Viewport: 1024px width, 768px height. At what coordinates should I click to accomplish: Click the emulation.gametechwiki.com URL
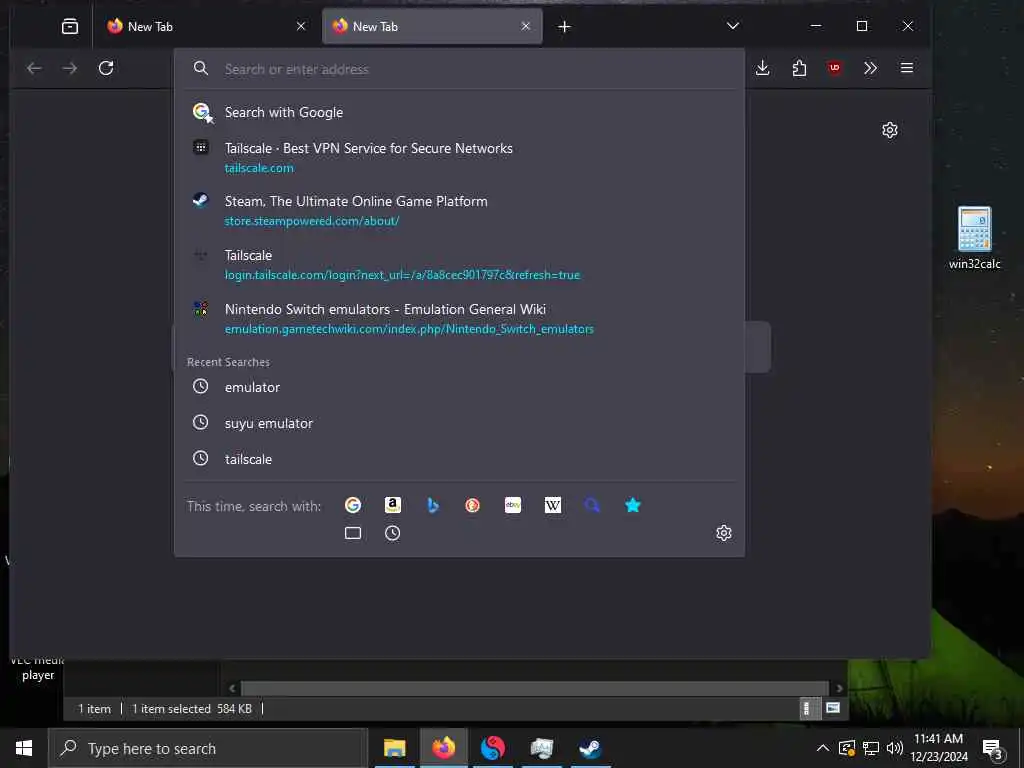click(x=409, y=329)
